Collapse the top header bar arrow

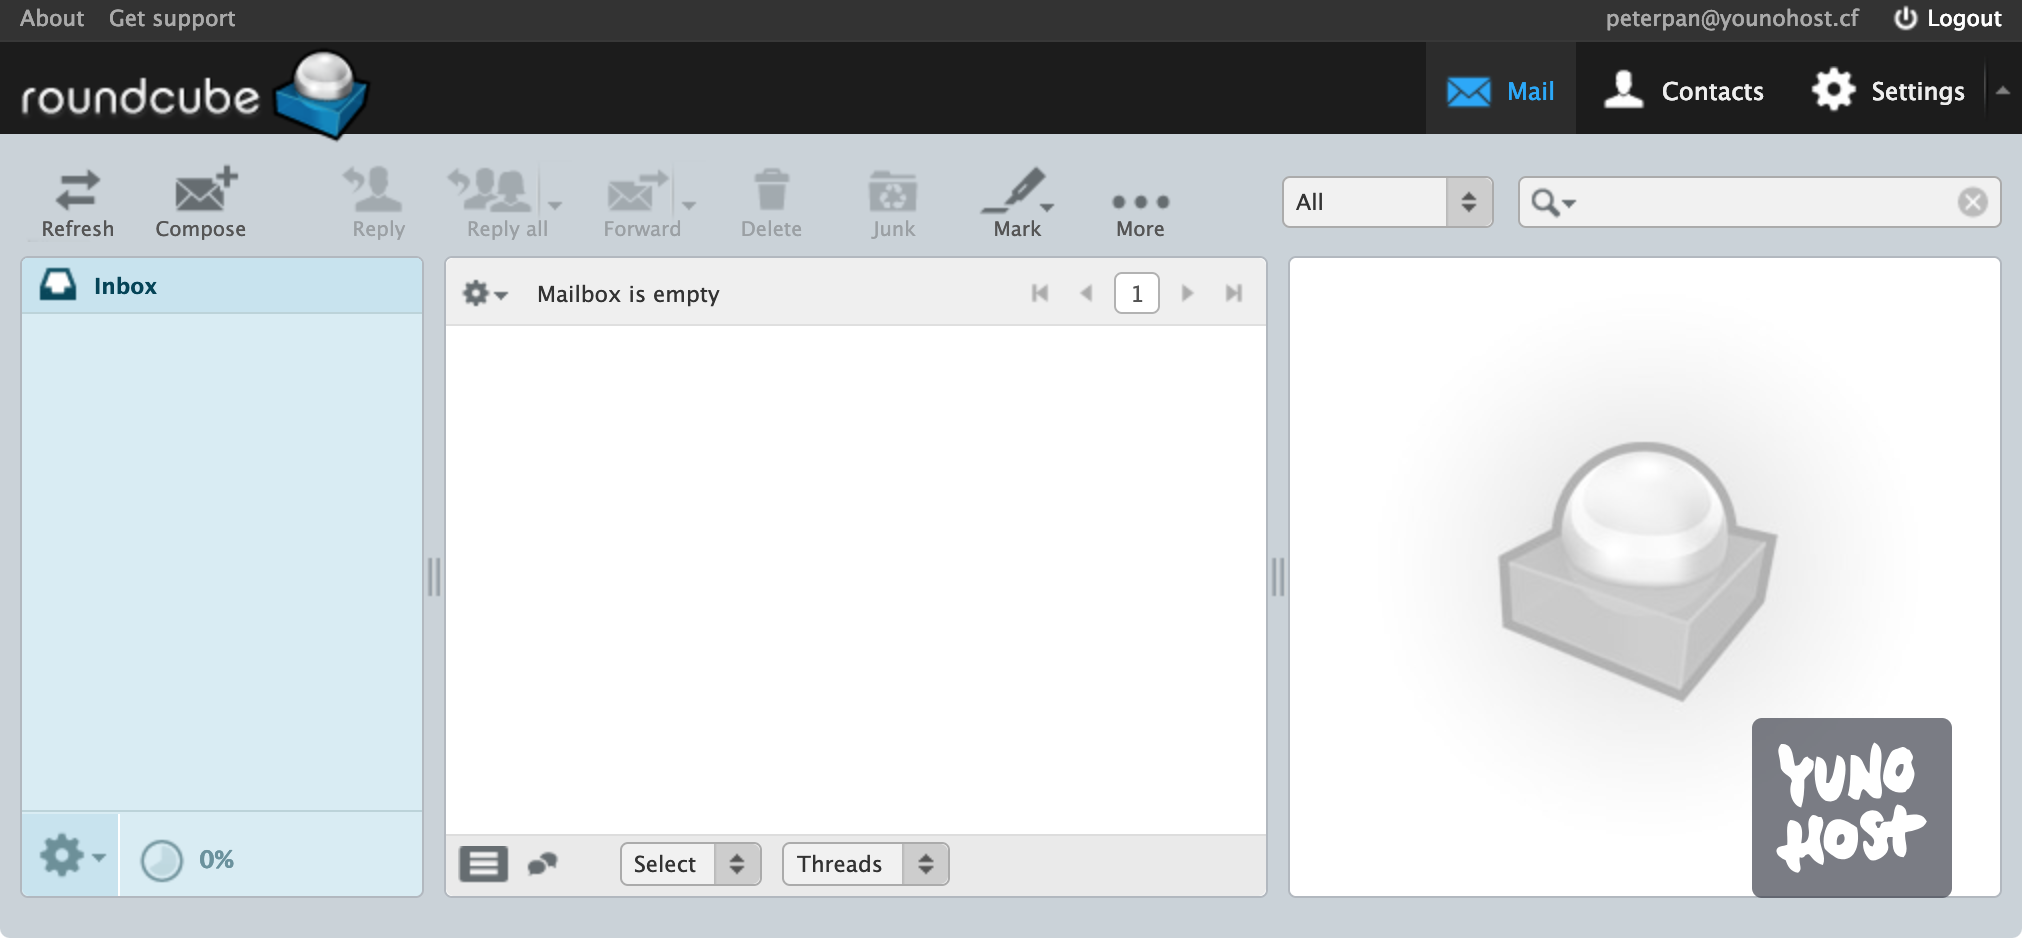pos(2002,91)
